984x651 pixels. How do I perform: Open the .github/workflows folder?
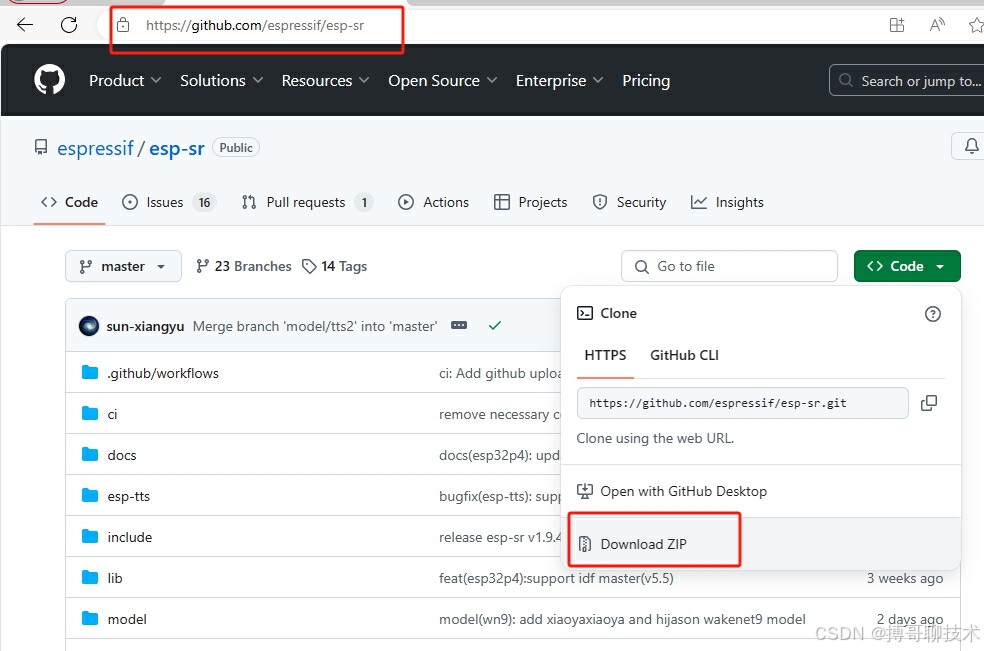click(163, 373)
